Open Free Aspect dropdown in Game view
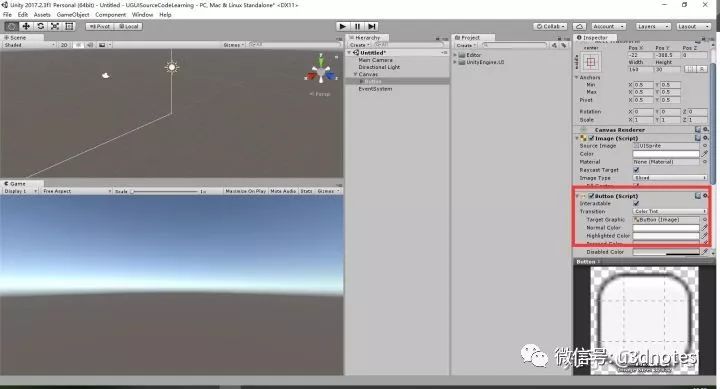Viewport: 720px width, 389px height. pyautogui.click(x=77, y=191)
